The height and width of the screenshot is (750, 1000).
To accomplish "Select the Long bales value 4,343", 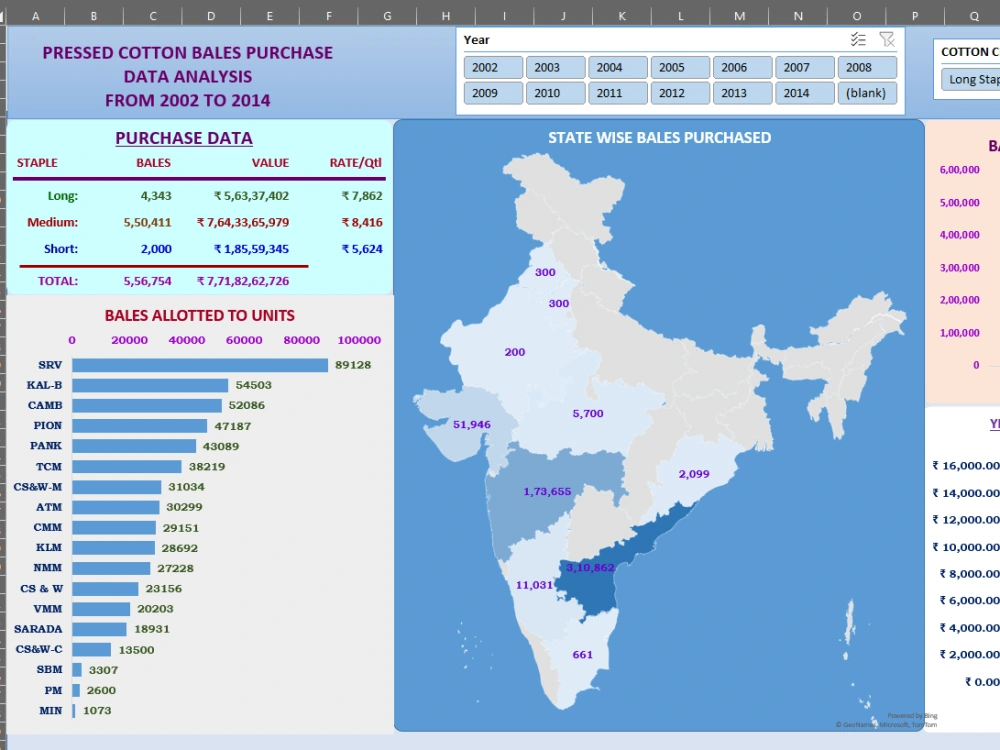I will [156, 196].
